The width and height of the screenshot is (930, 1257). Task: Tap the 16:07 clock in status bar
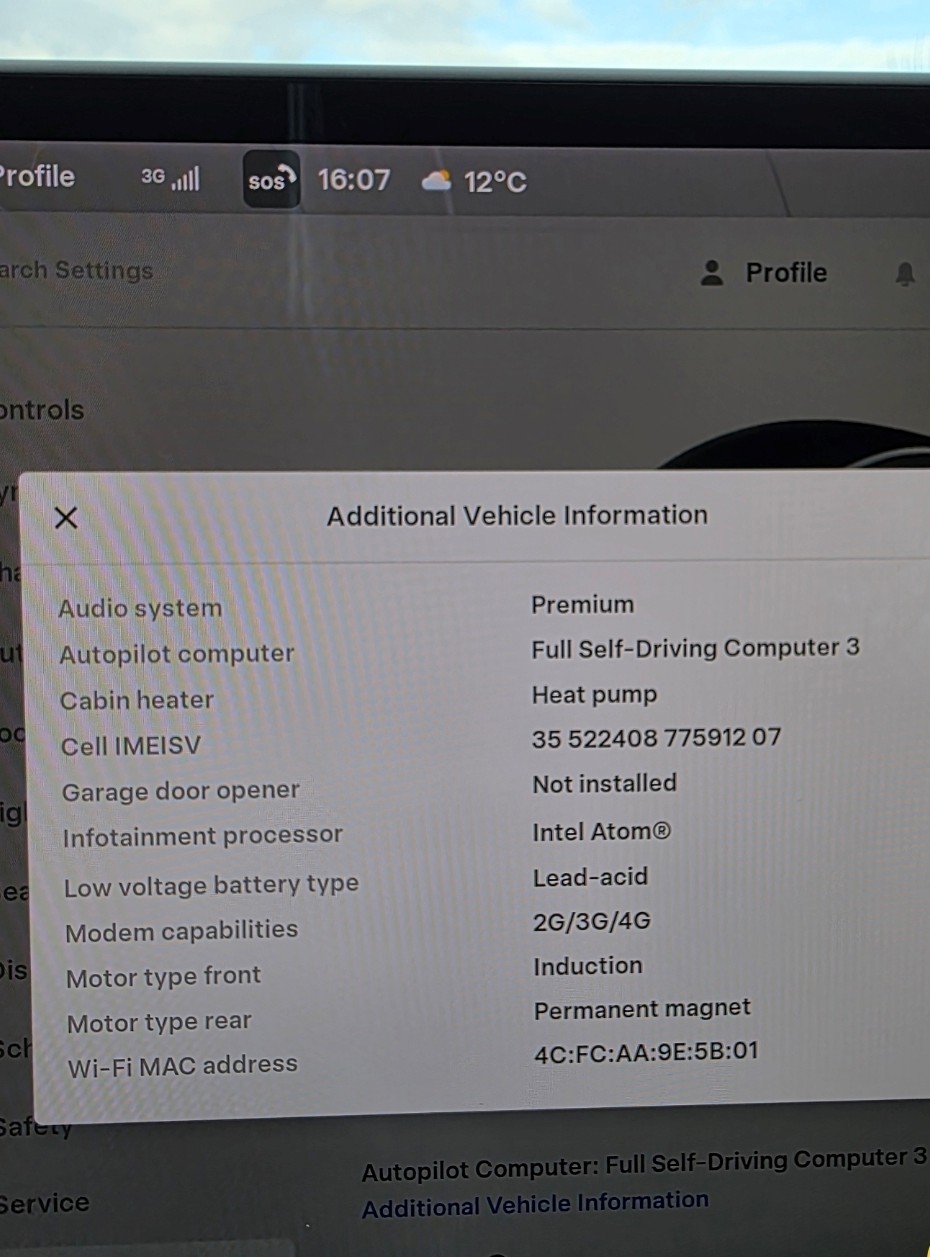click(x=353, y=181)
